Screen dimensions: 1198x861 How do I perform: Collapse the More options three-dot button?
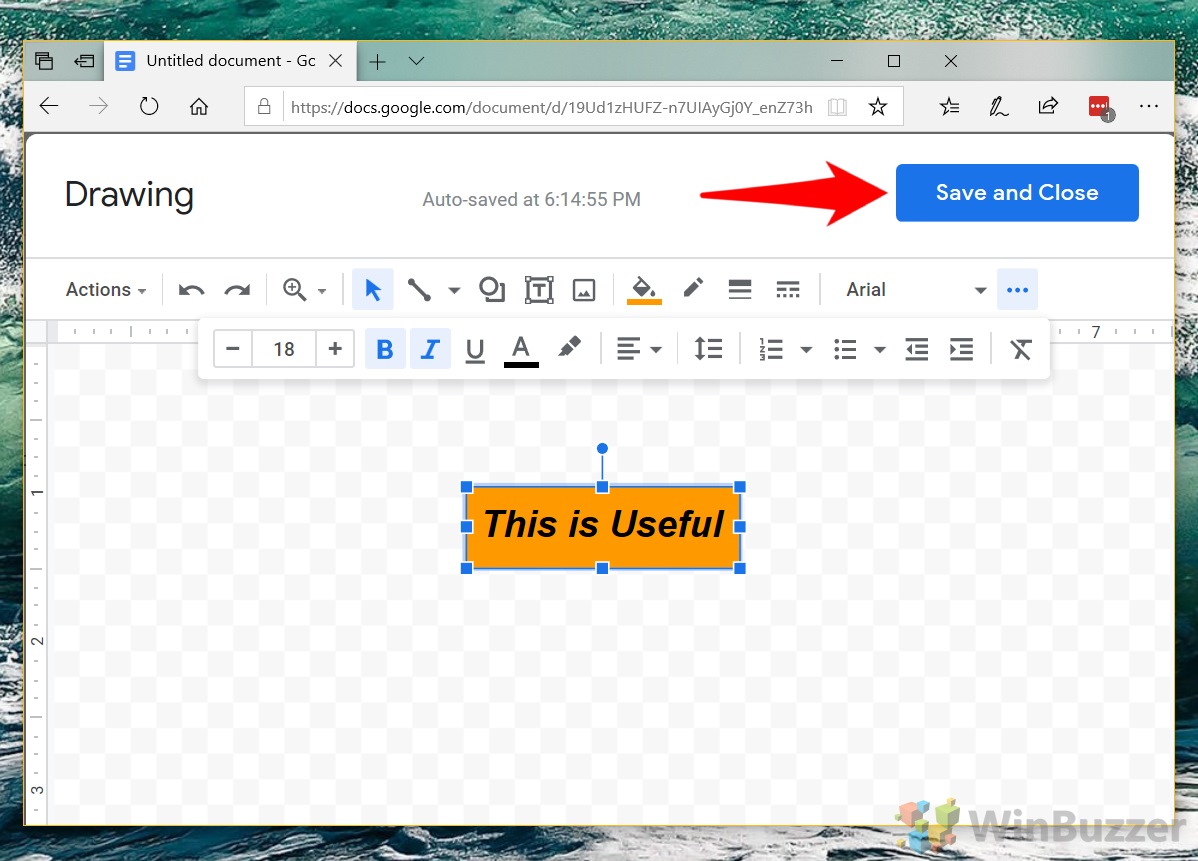coord(1017,290)
